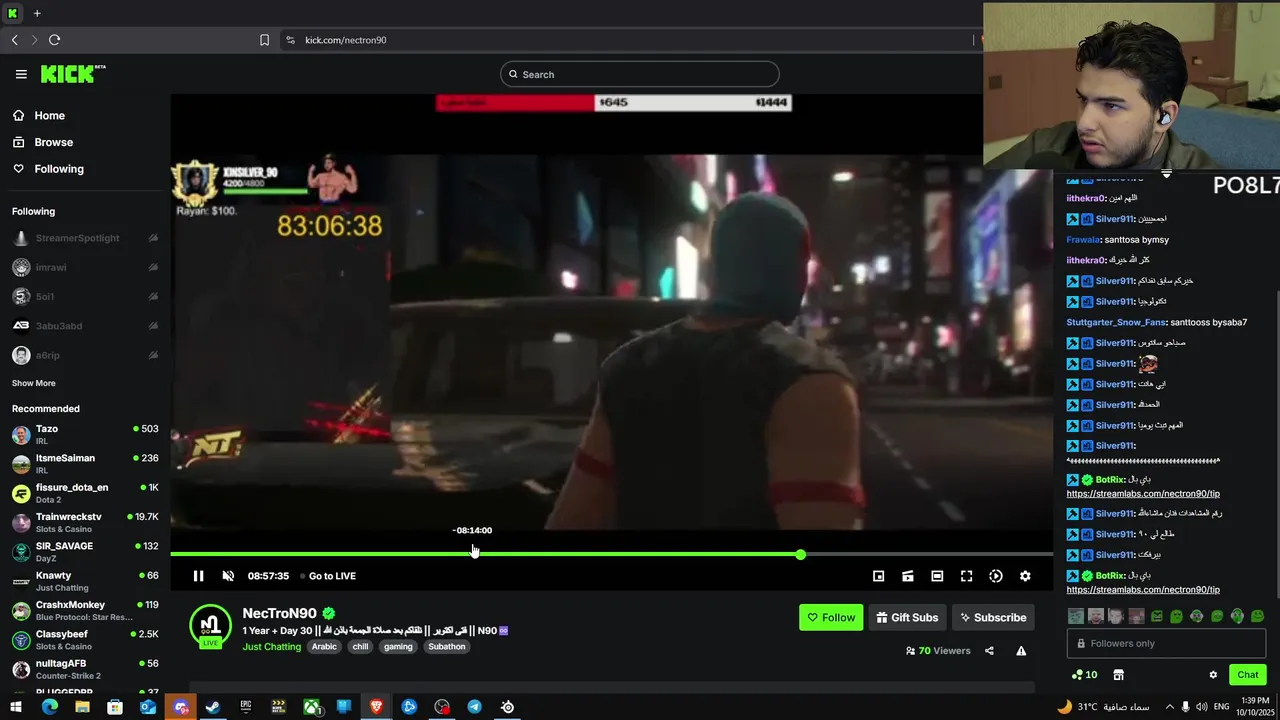This screenshot has width=1280, height=720.
Task: Open Steam from the taskbar
Action: (x=213, y=707)
